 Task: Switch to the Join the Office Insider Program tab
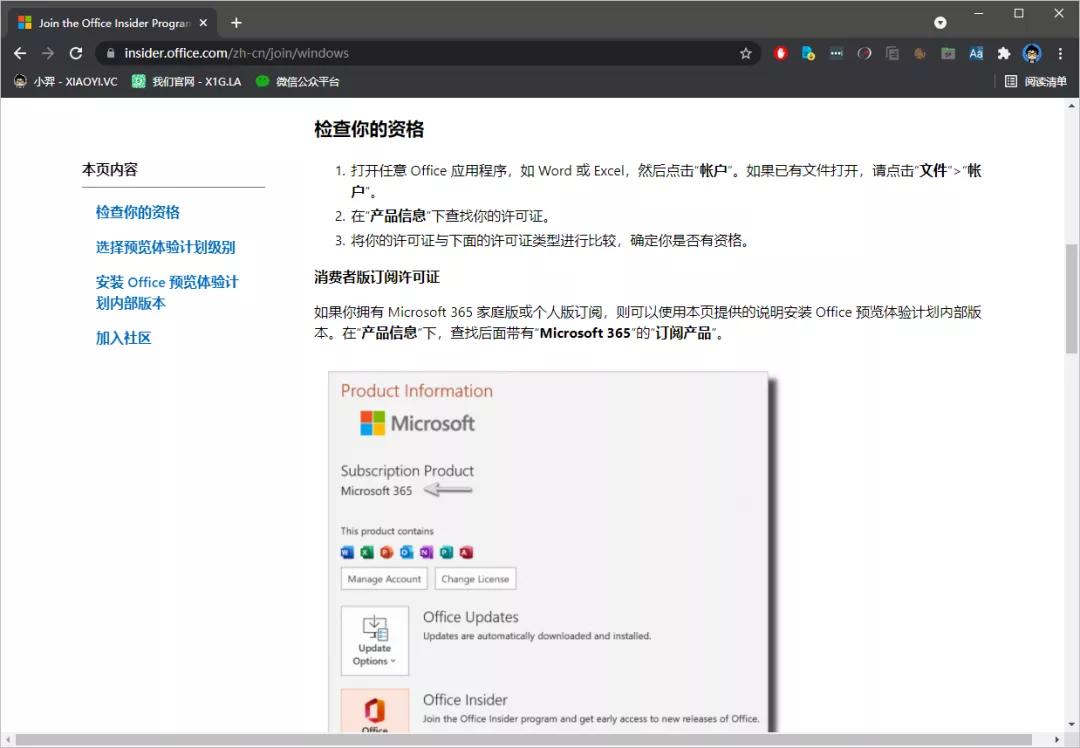click(110, 21)
